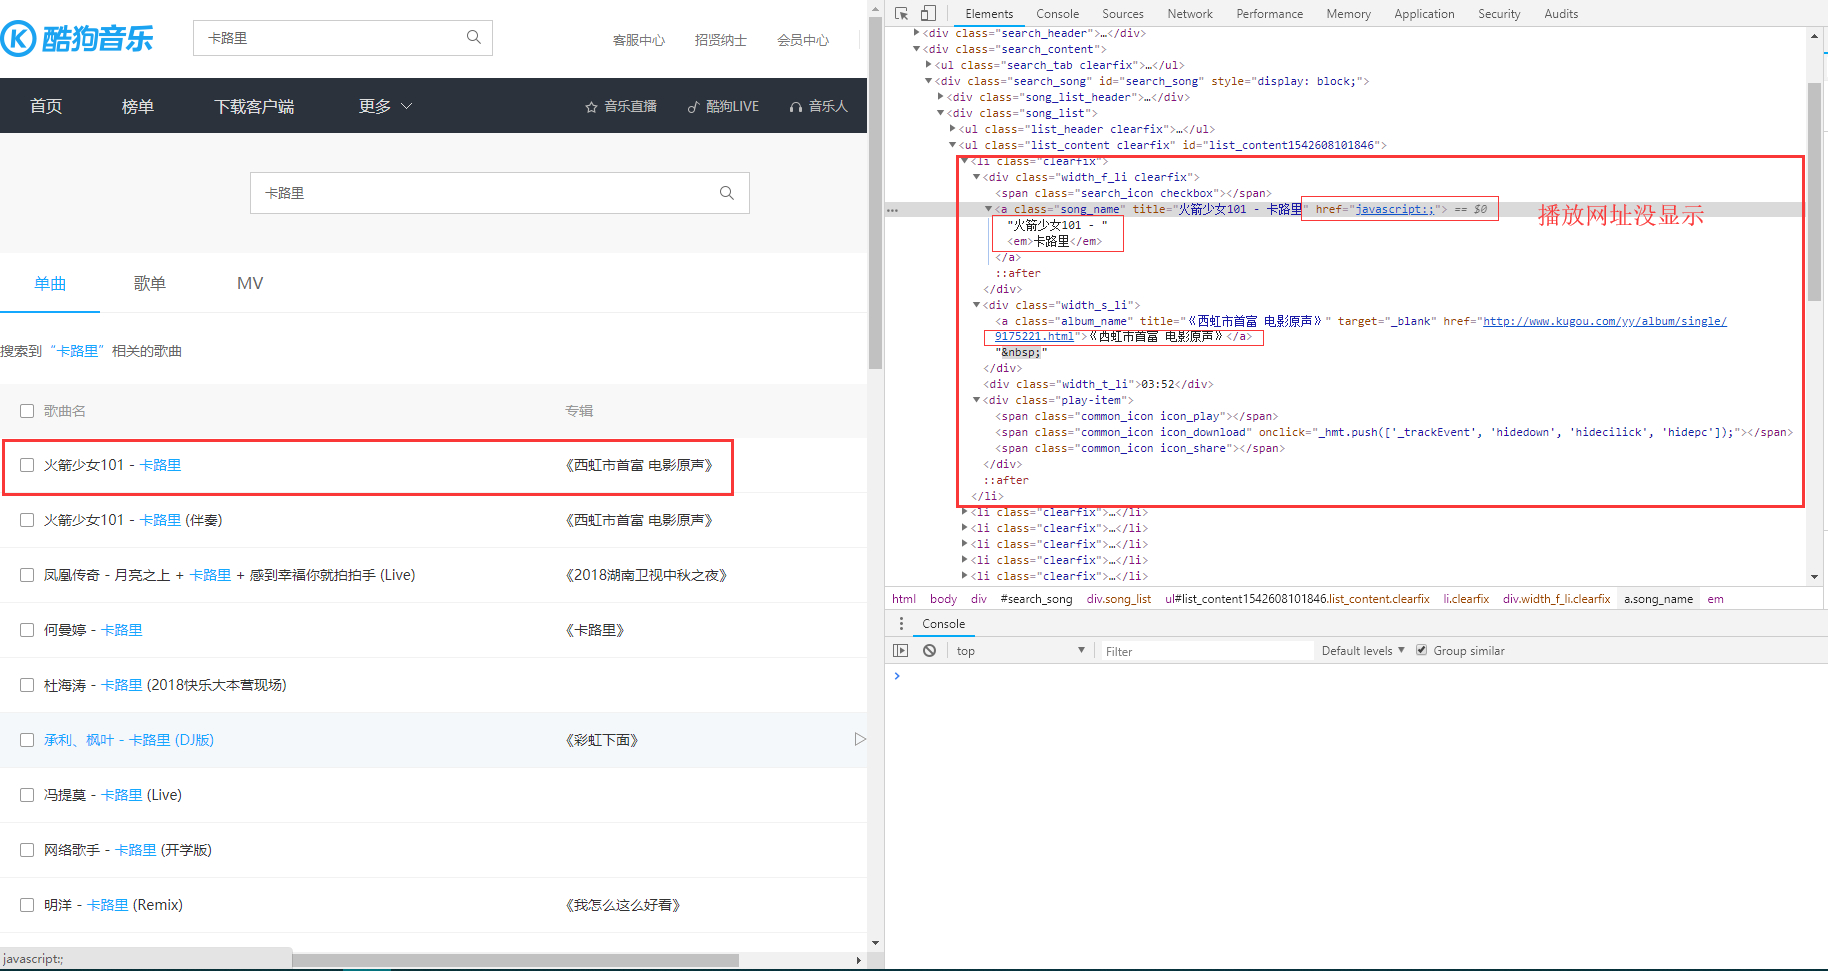Open 更多 dropdown in navigation bar
Viewport: 1828px width, 971px height.
(x=385, y=106)
